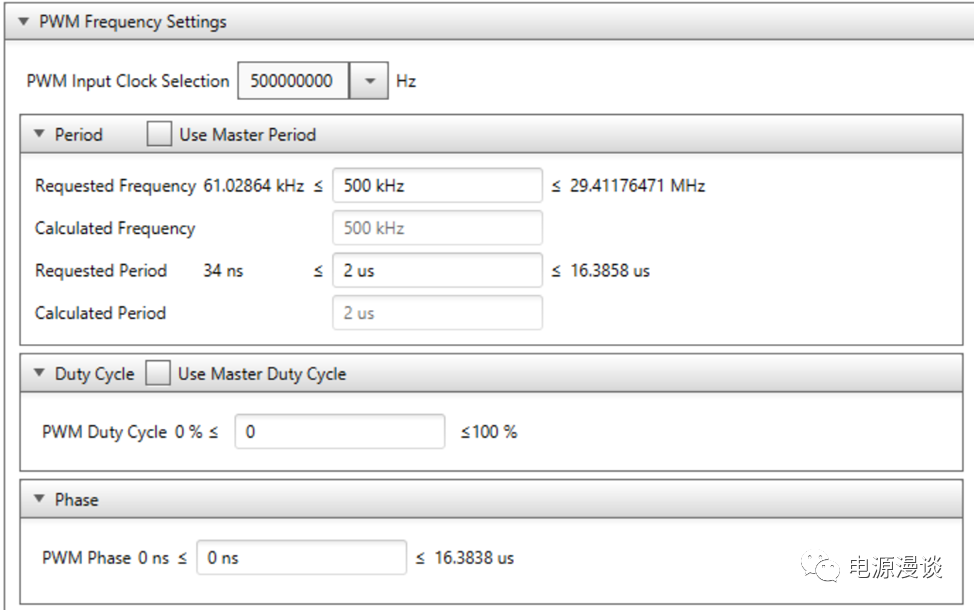Viewport: 974px width, 610px height.
Task: Click the Phase section header label
Action: [x=77, y=499]
